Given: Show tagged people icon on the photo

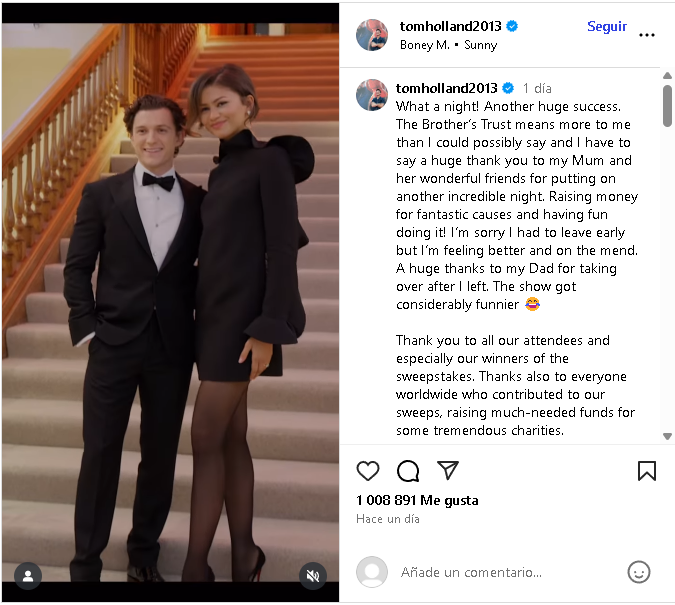Looking at the screenshot, I should point(28,576).
